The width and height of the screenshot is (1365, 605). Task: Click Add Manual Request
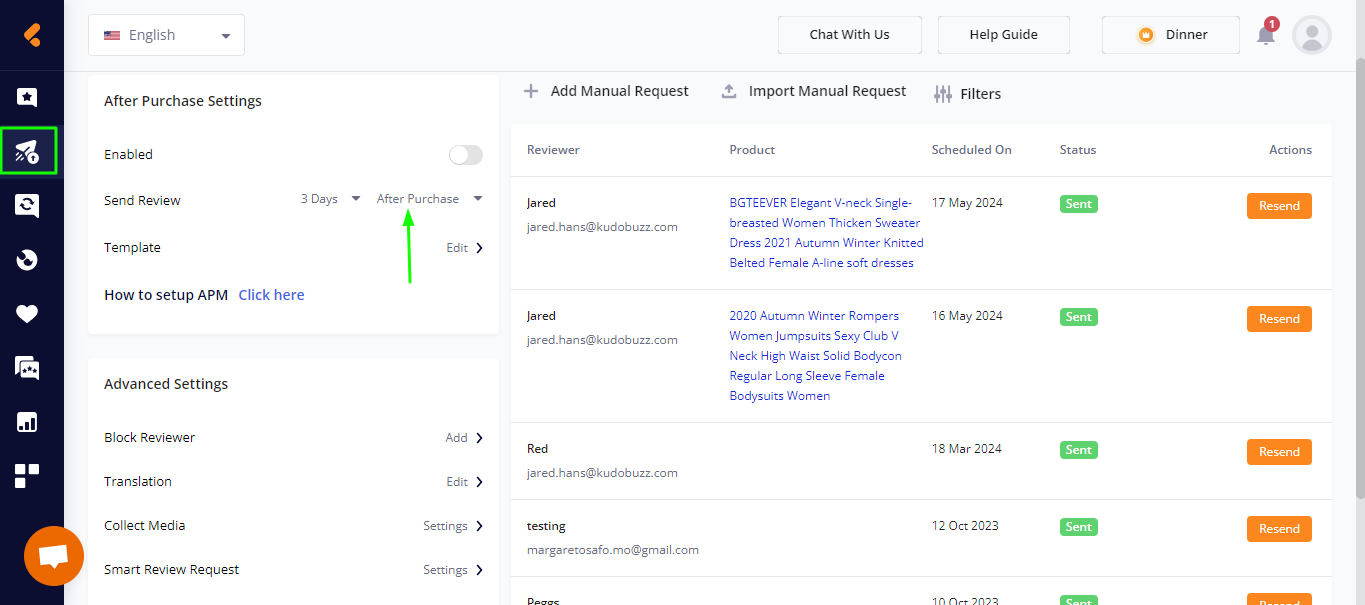coord(619,91)
